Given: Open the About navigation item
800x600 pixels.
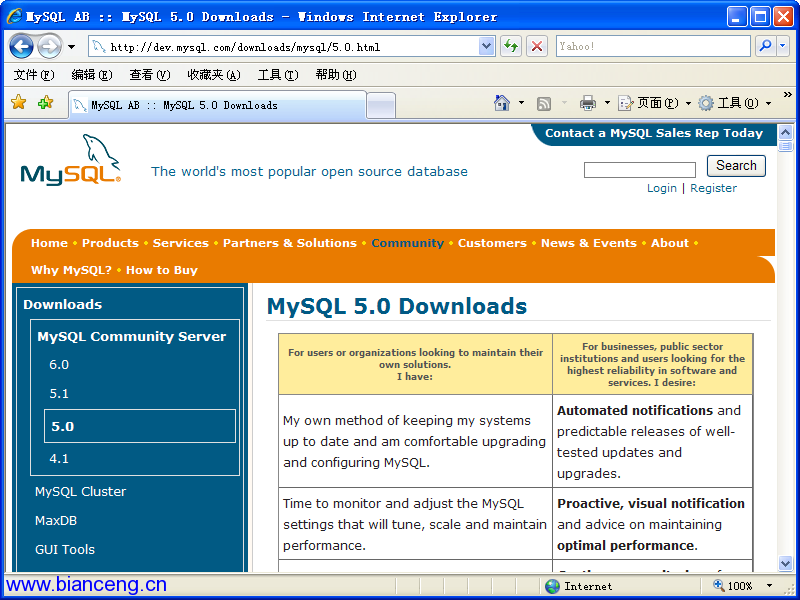Looking at the screenshot, I should coord(670,243).
